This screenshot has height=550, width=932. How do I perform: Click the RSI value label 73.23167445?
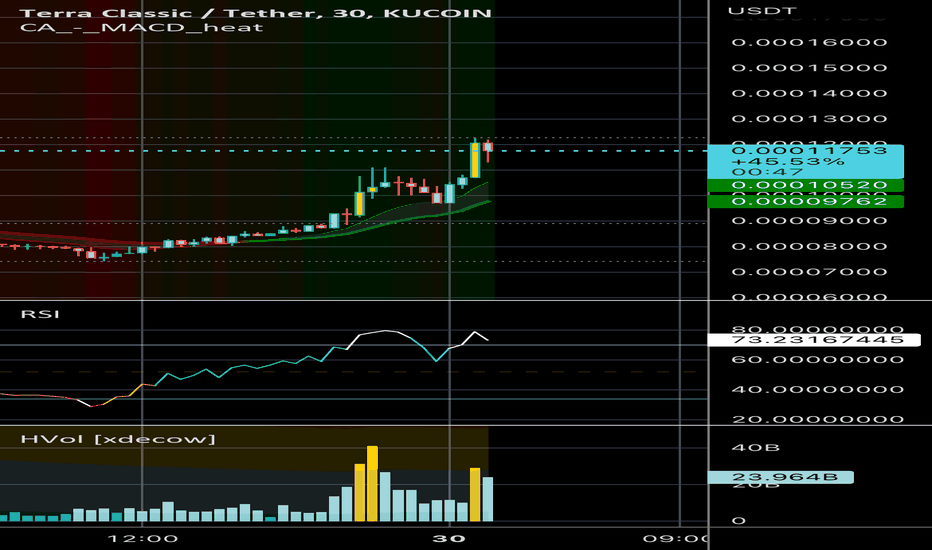pyautogui.click(x=814, y=340)
